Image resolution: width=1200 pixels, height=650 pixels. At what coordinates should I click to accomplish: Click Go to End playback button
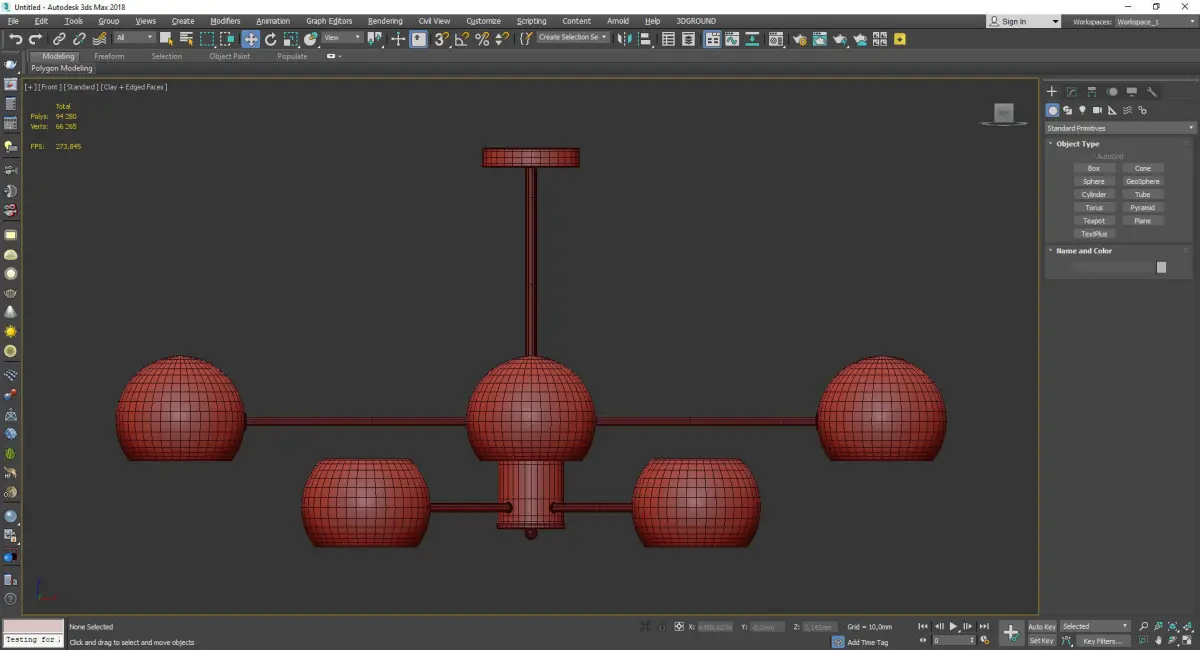tap(984, 626)
